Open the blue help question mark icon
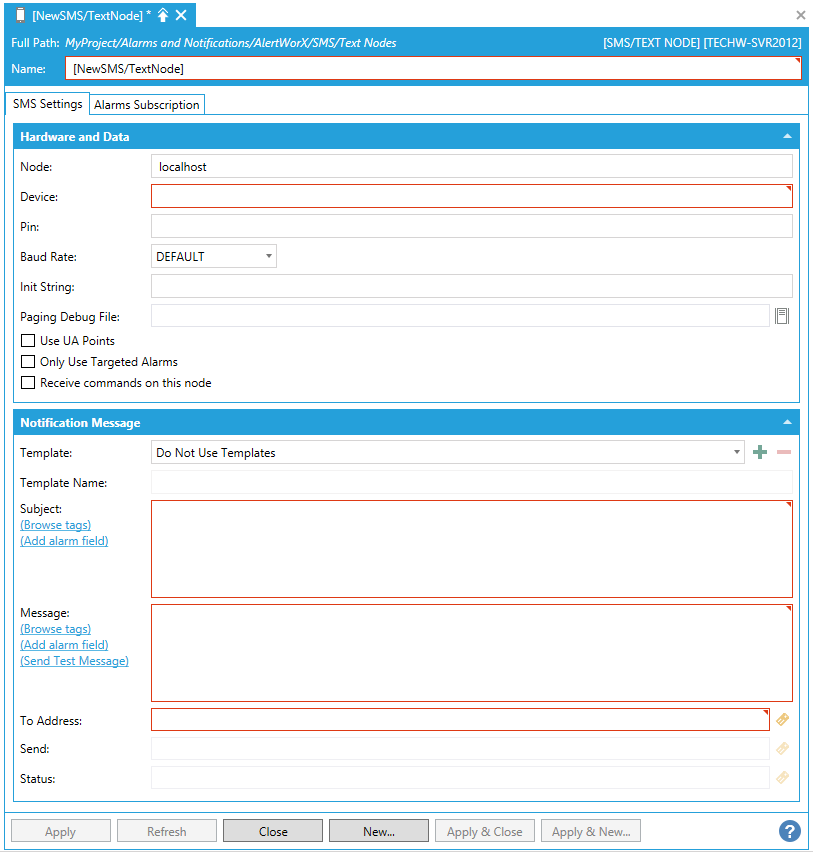Screen dimensions: 813x857 790,831
